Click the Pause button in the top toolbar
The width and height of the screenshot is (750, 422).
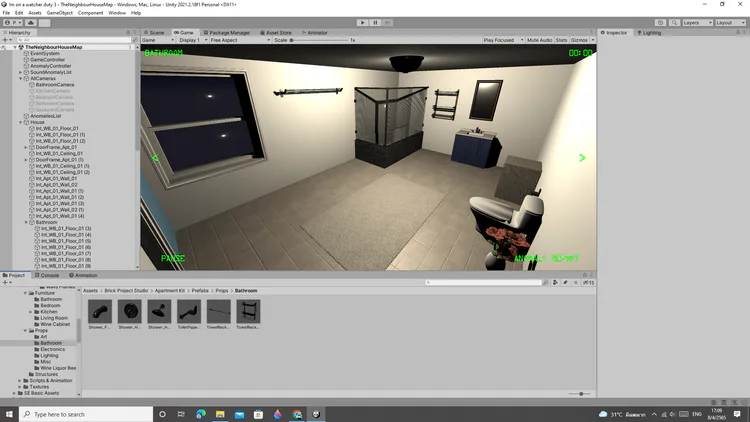[x=375, y=22]
